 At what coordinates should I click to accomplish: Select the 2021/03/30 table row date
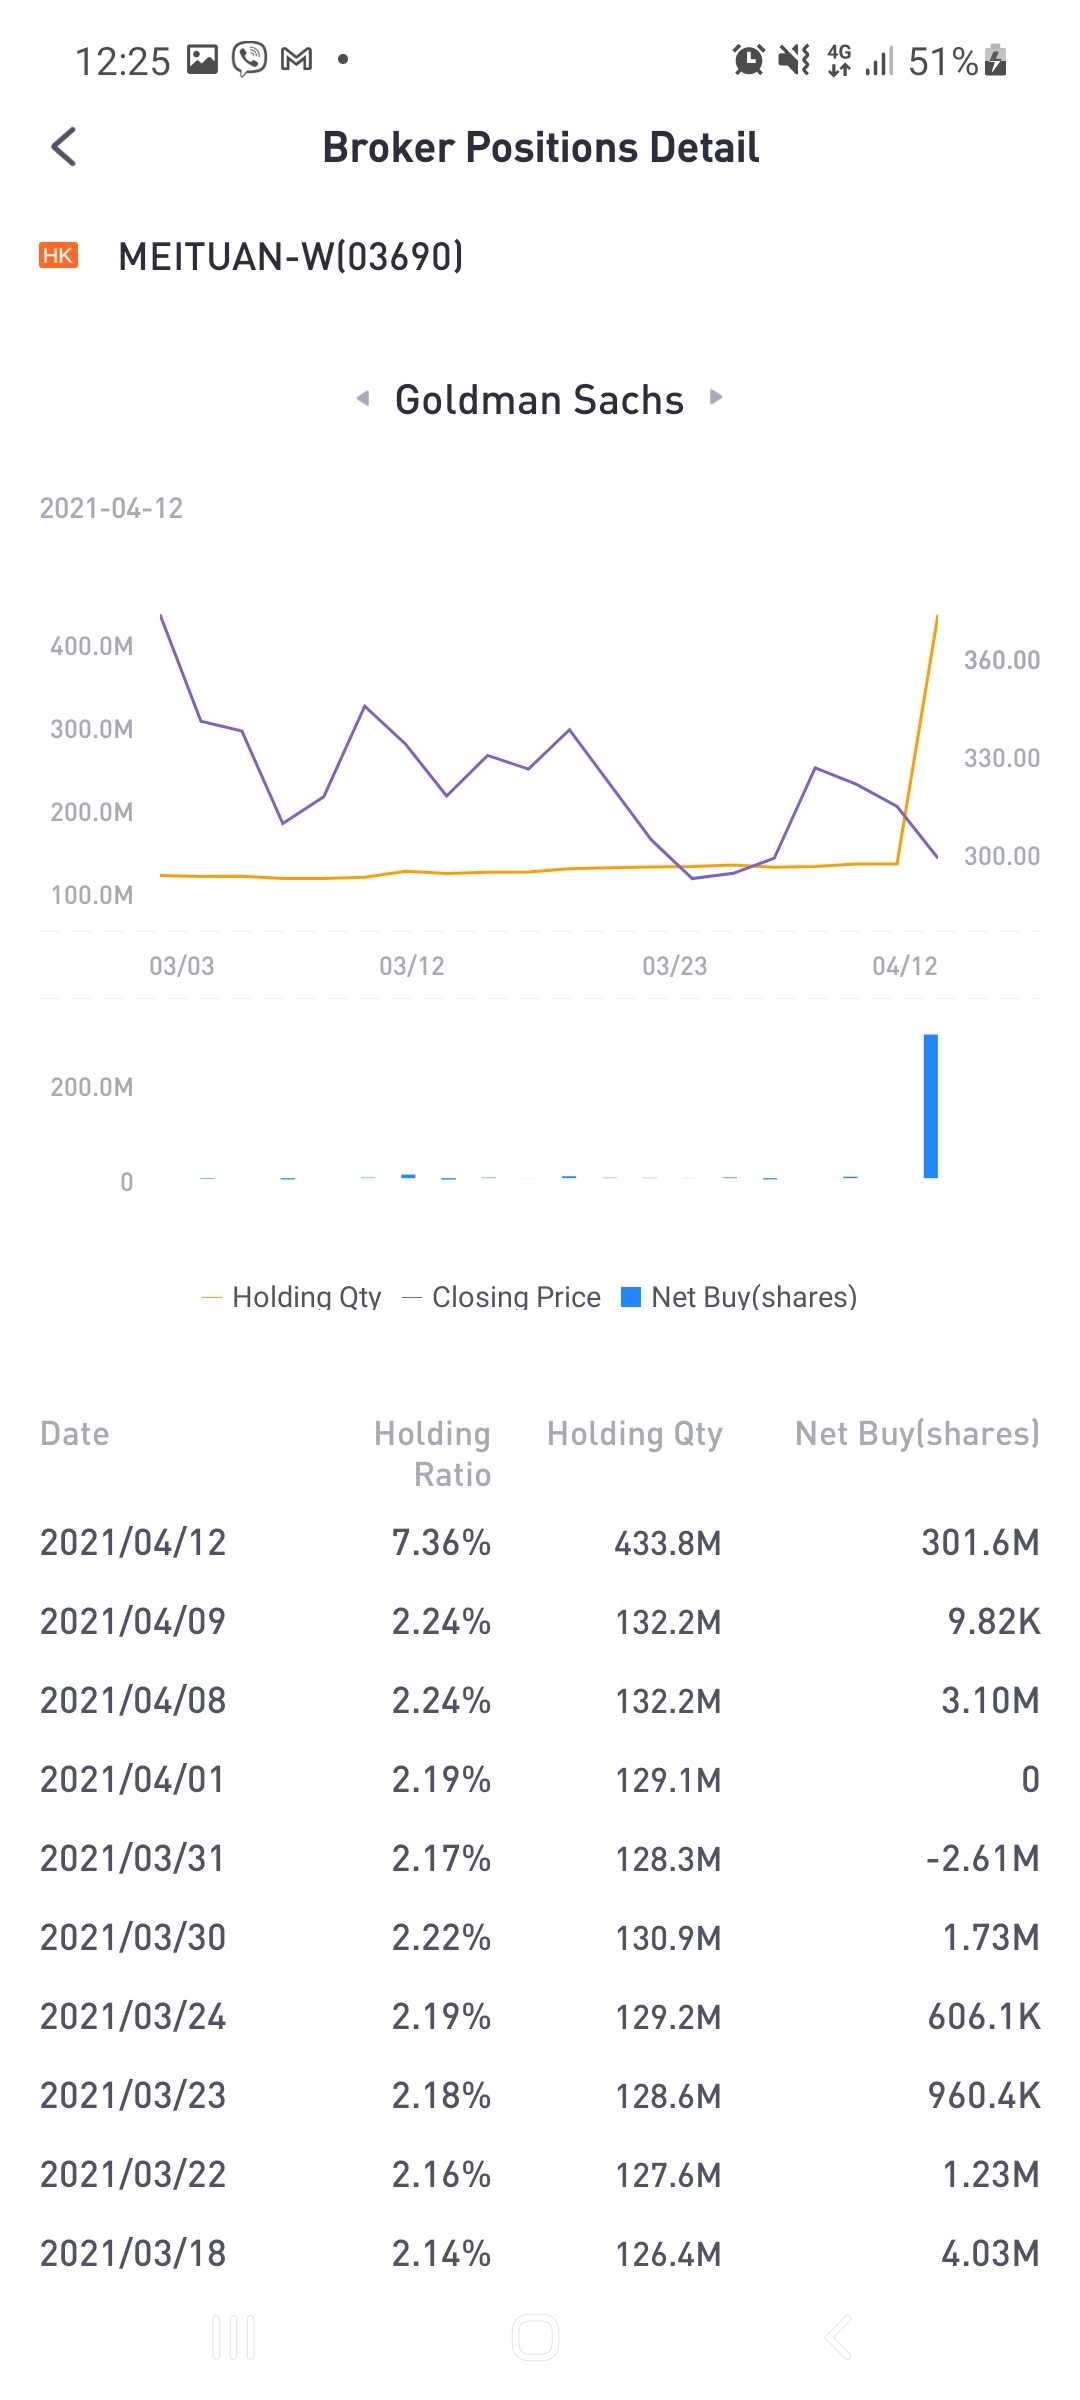pyautogui.click(x=133, y=1937)
